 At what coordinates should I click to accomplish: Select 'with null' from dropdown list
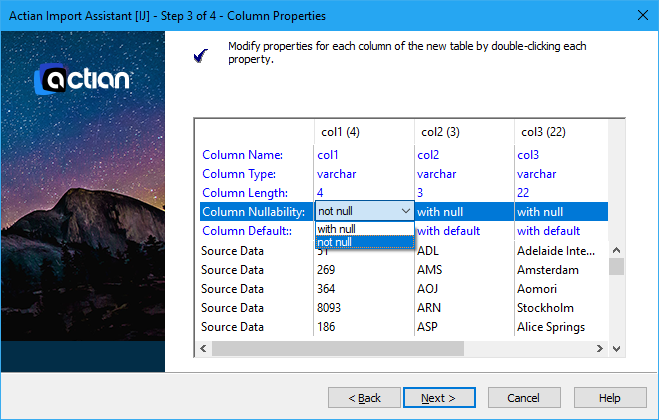click(336, 229)
